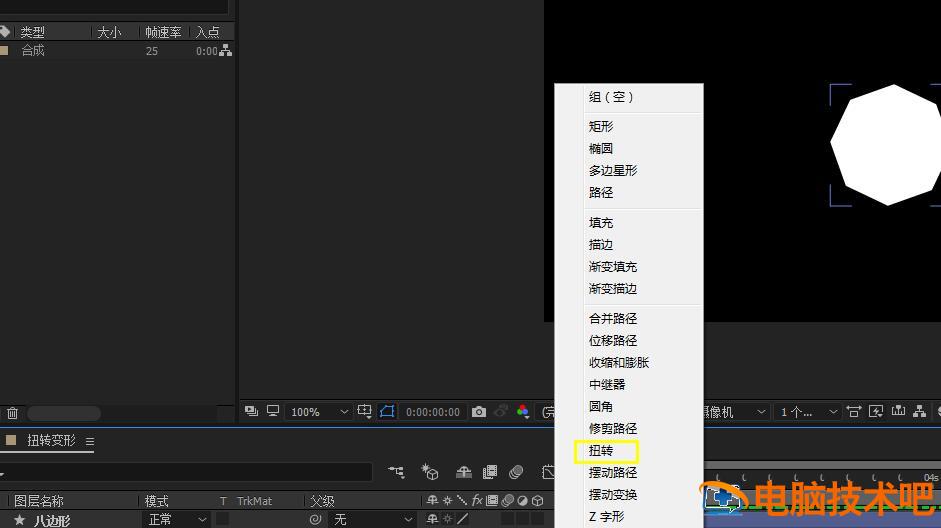941x528 pixels.
Task: Enable motion blur icon in timeline
Action: click(x=516, y=472)
